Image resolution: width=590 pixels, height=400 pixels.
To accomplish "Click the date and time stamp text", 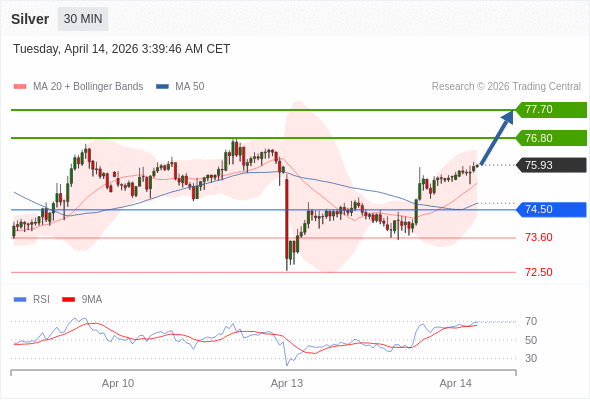I will coord(121,49).
